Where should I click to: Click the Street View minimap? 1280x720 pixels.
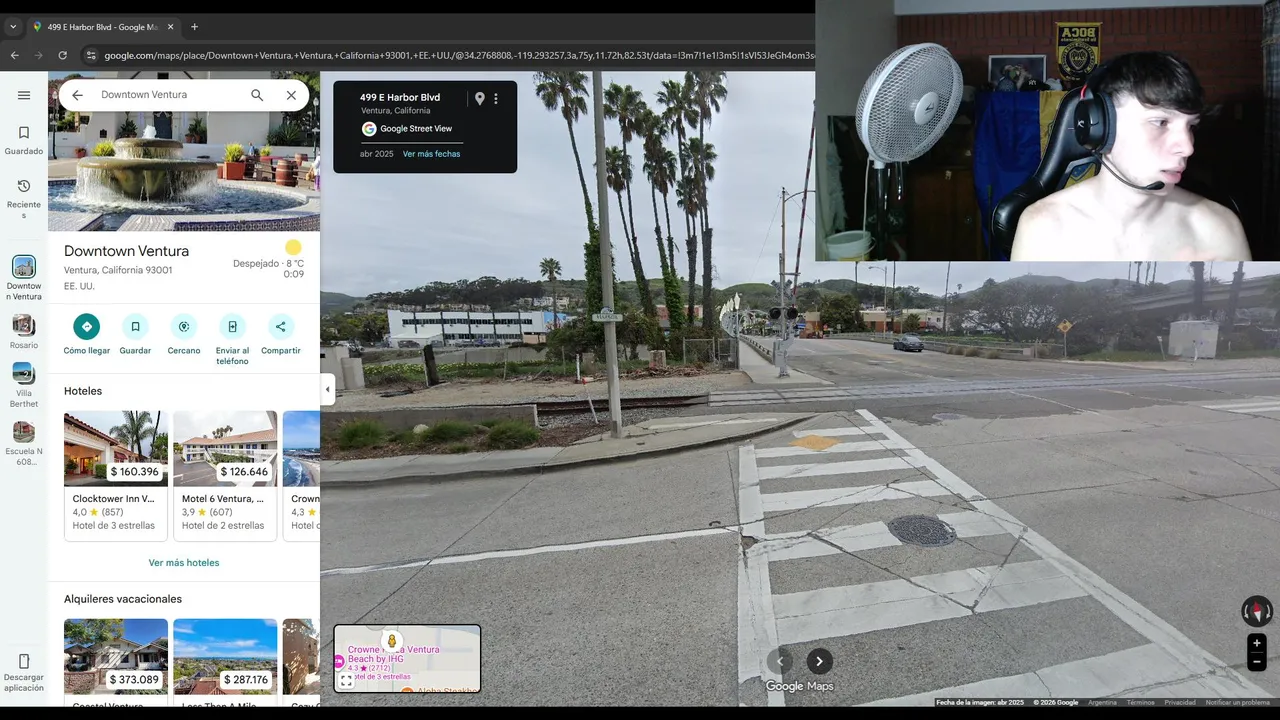(x=407, y=659)
